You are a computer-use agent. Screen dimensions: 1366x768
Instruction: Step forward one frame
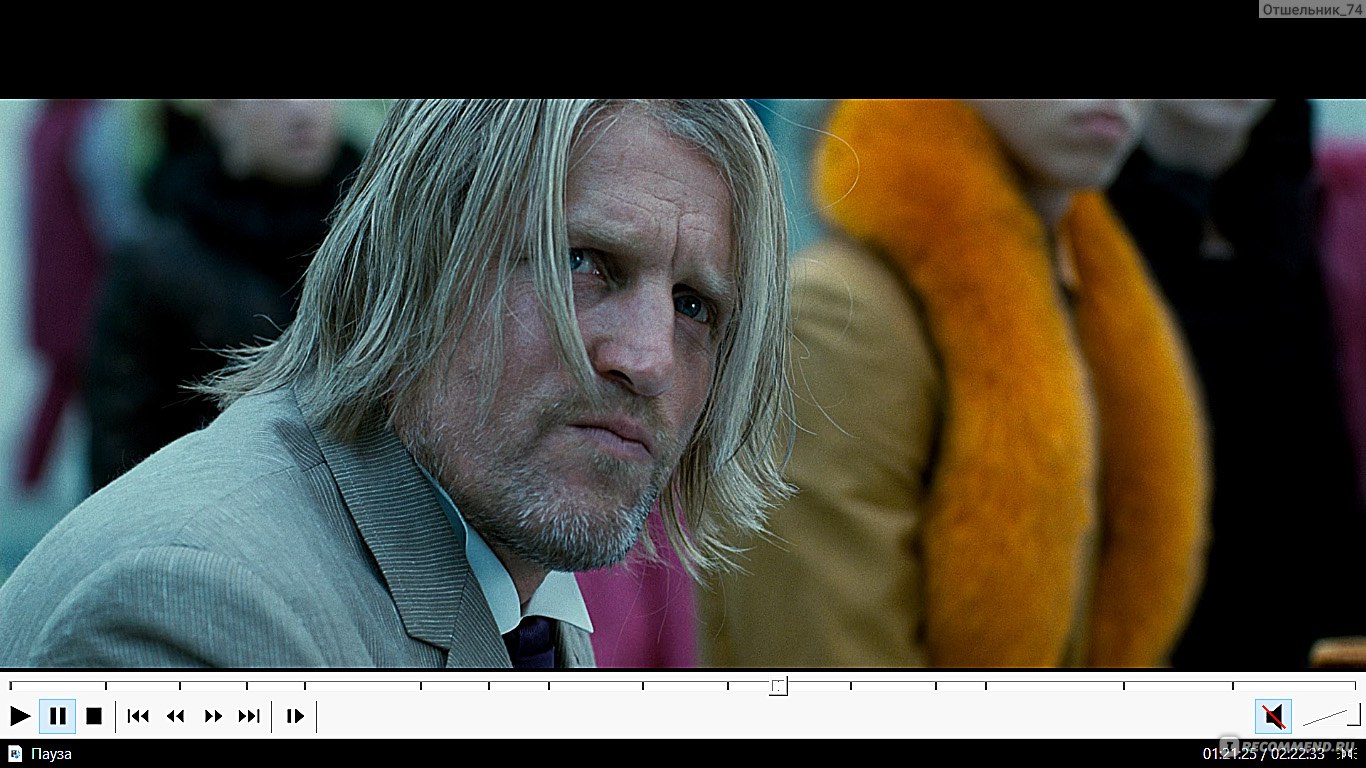(295, 716)
